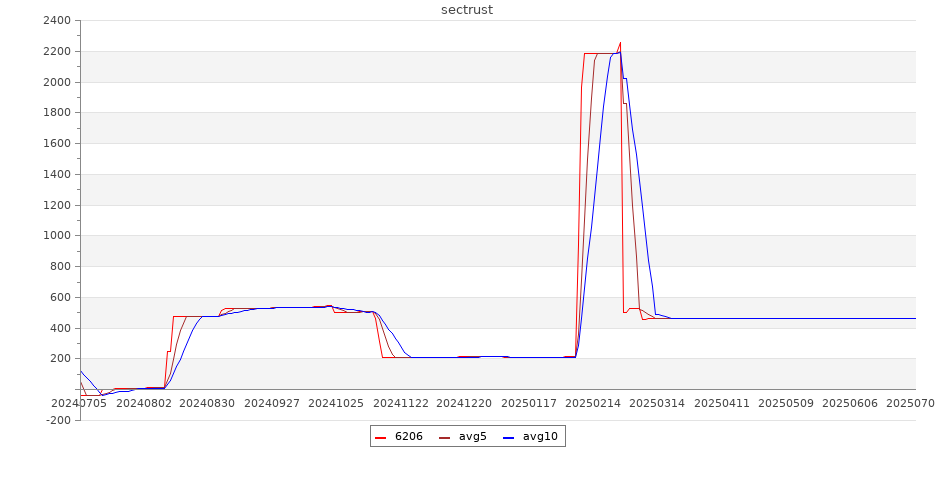935x500 pixels.
Task: Click the -200 value on the y-axis
Action: pos(56,420)
